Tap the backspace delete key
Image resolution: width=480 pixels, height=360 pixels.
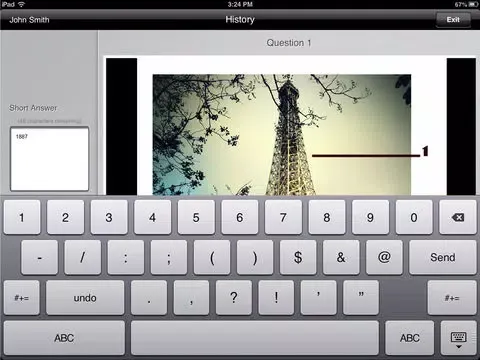click(x=458, y=217)
